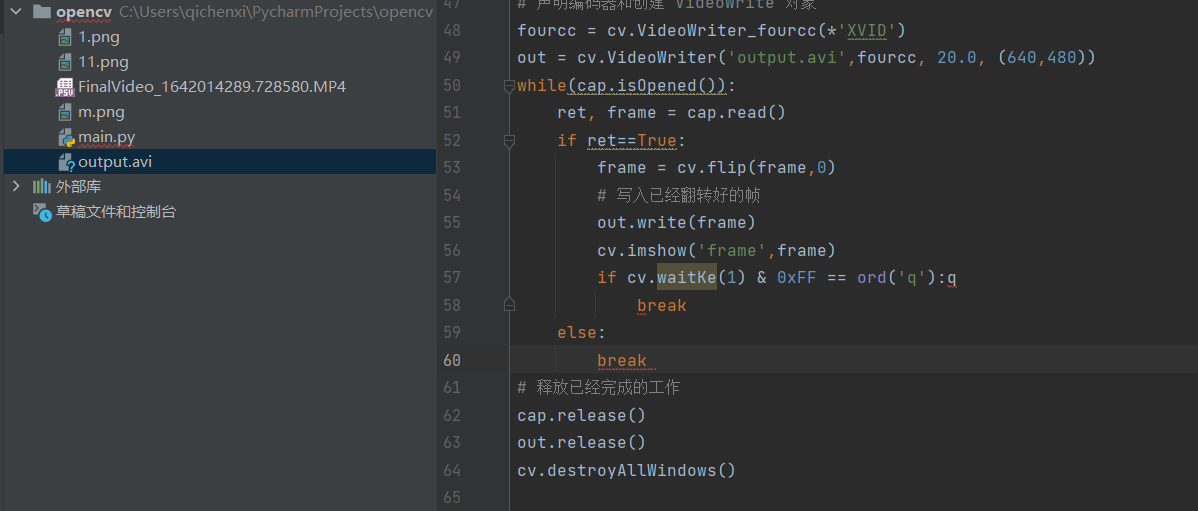Select 草稿文件和控制台 tree entry
1198x511 pixels.
(115, 212)
